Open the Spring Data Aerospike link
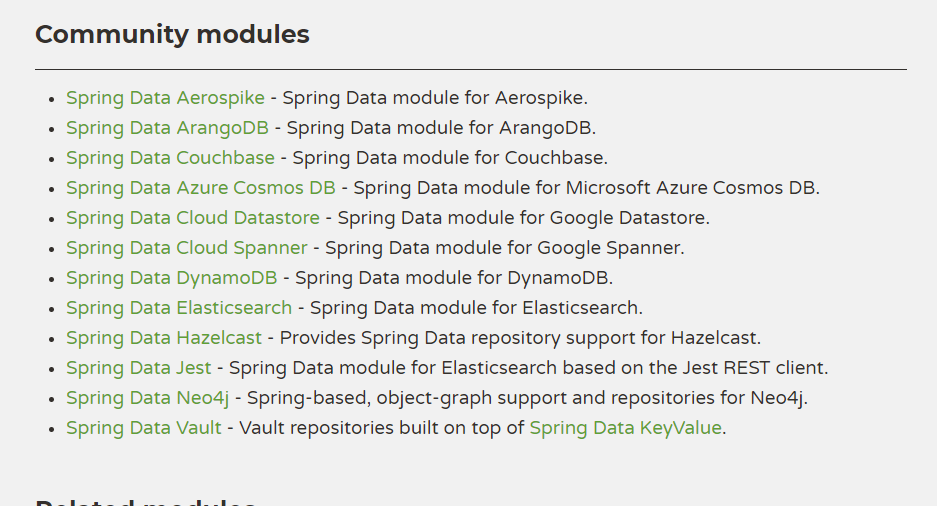 pos(165,98)
